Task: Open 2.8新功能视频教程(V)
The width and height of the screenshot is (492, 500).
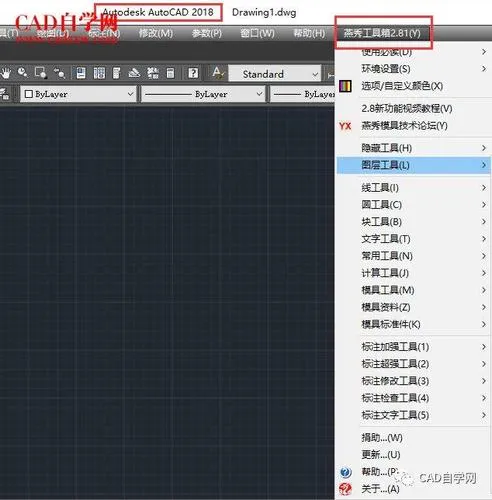Action: (x=413, y=108)
